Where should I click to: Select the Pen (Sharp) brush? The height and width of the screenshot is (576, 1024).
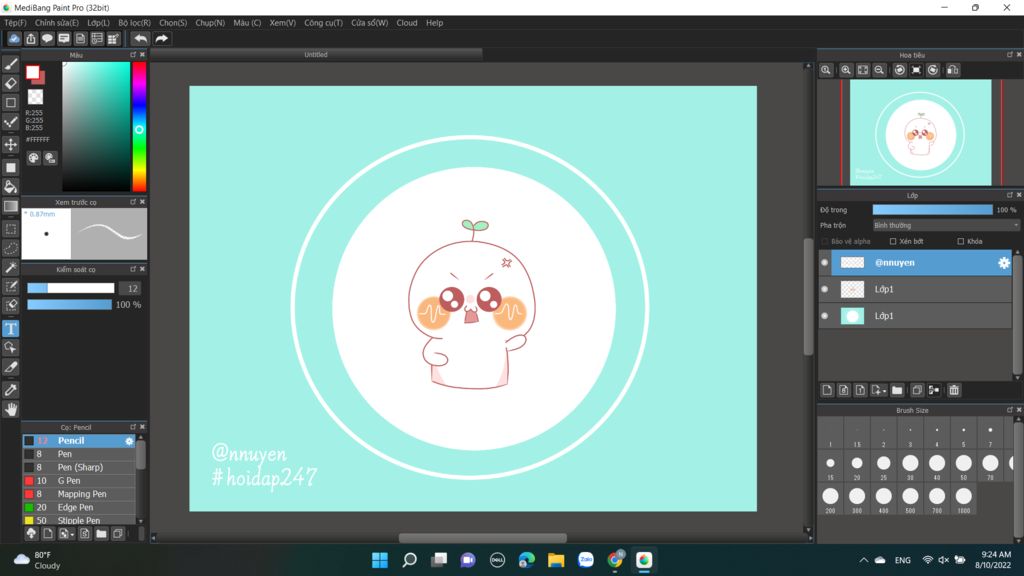(79, 467)
